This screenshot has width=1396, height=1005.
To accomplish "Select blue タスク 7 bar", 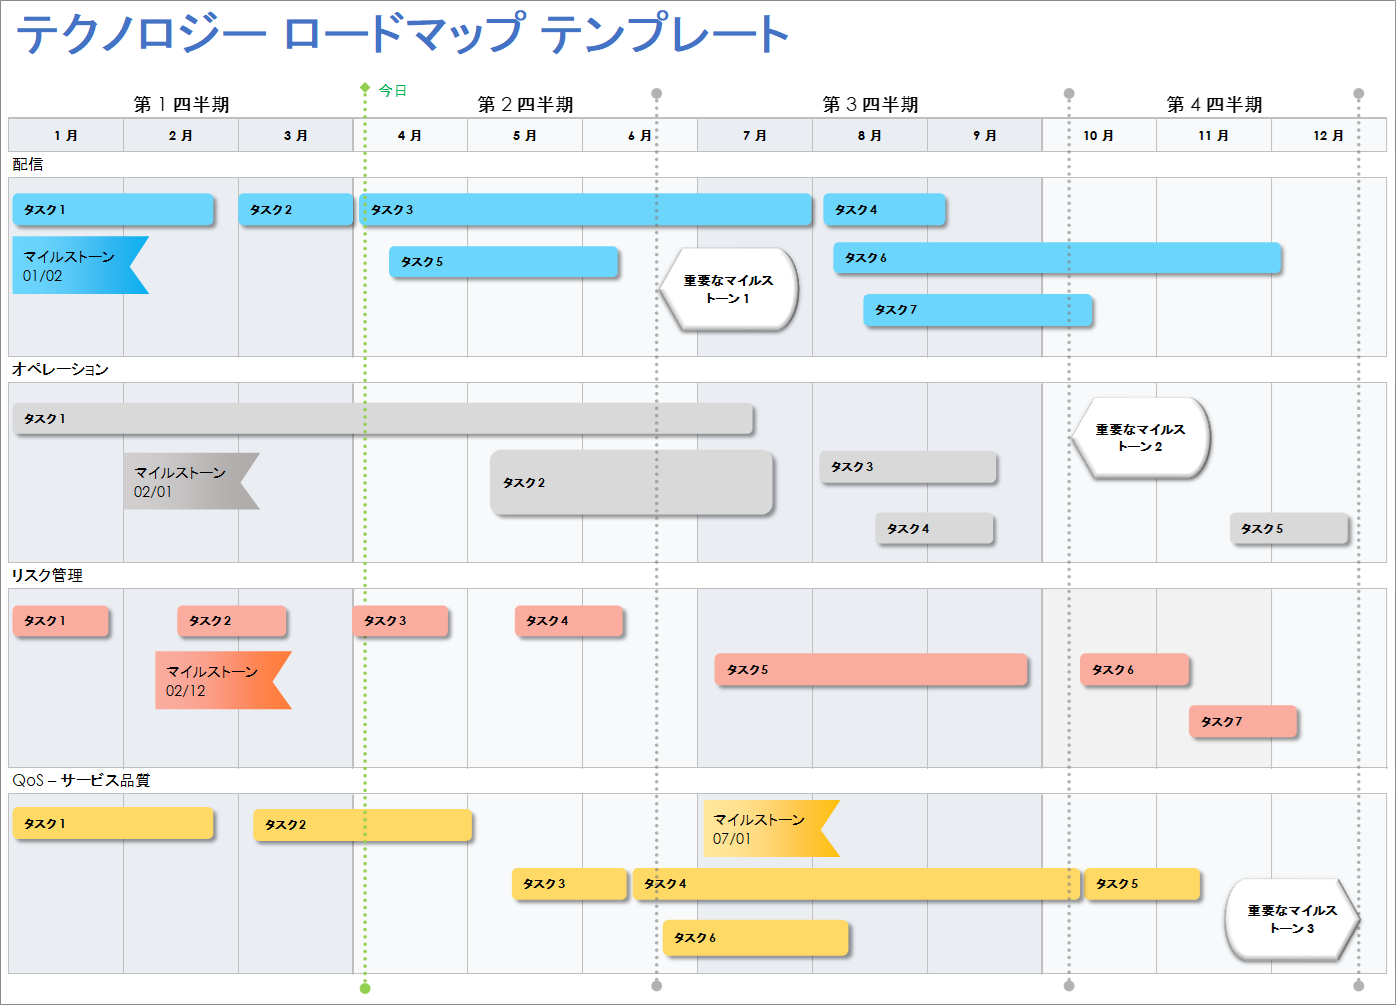I will (978, 310).
